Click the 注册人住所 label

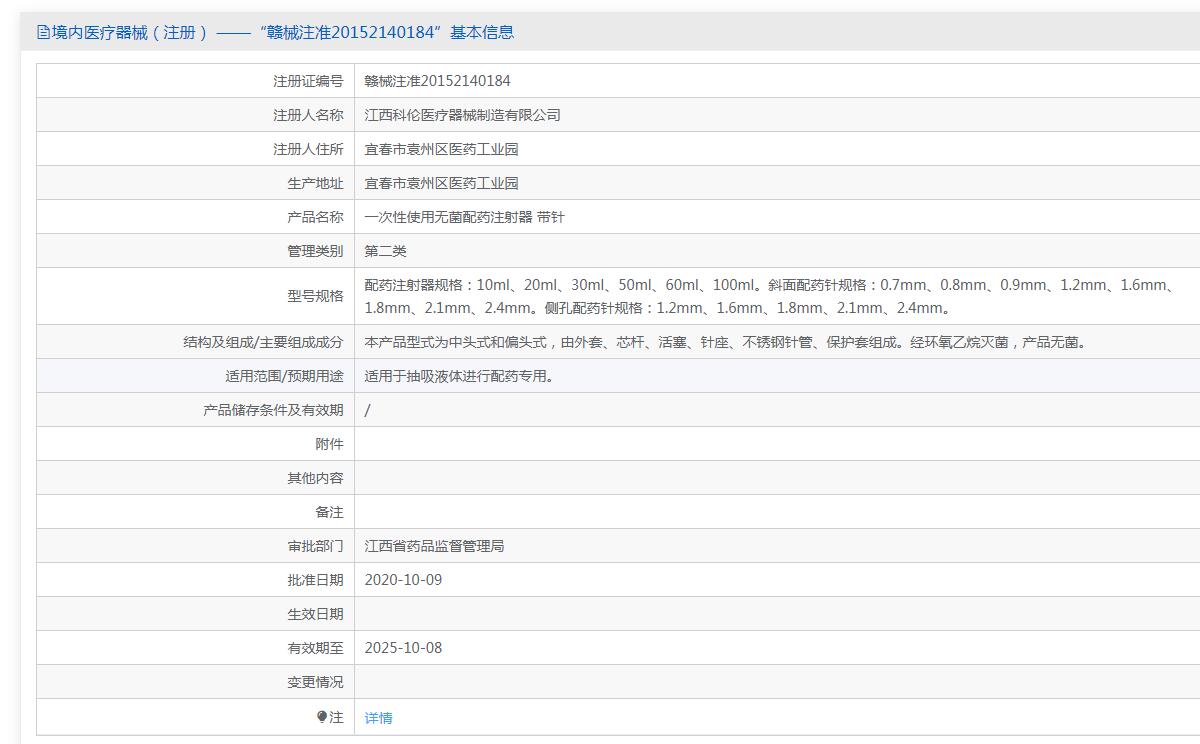tap(308, 149)
